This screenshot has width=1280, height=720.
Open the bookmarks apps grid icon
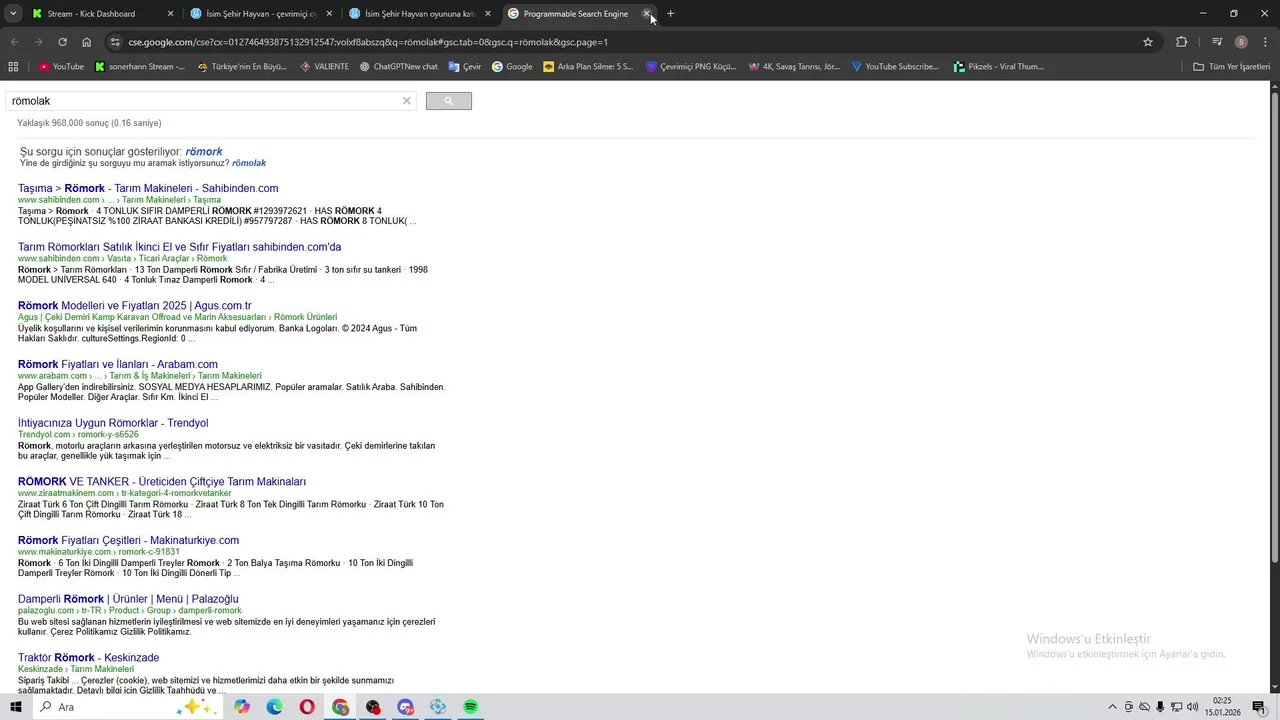click(13, 67)
